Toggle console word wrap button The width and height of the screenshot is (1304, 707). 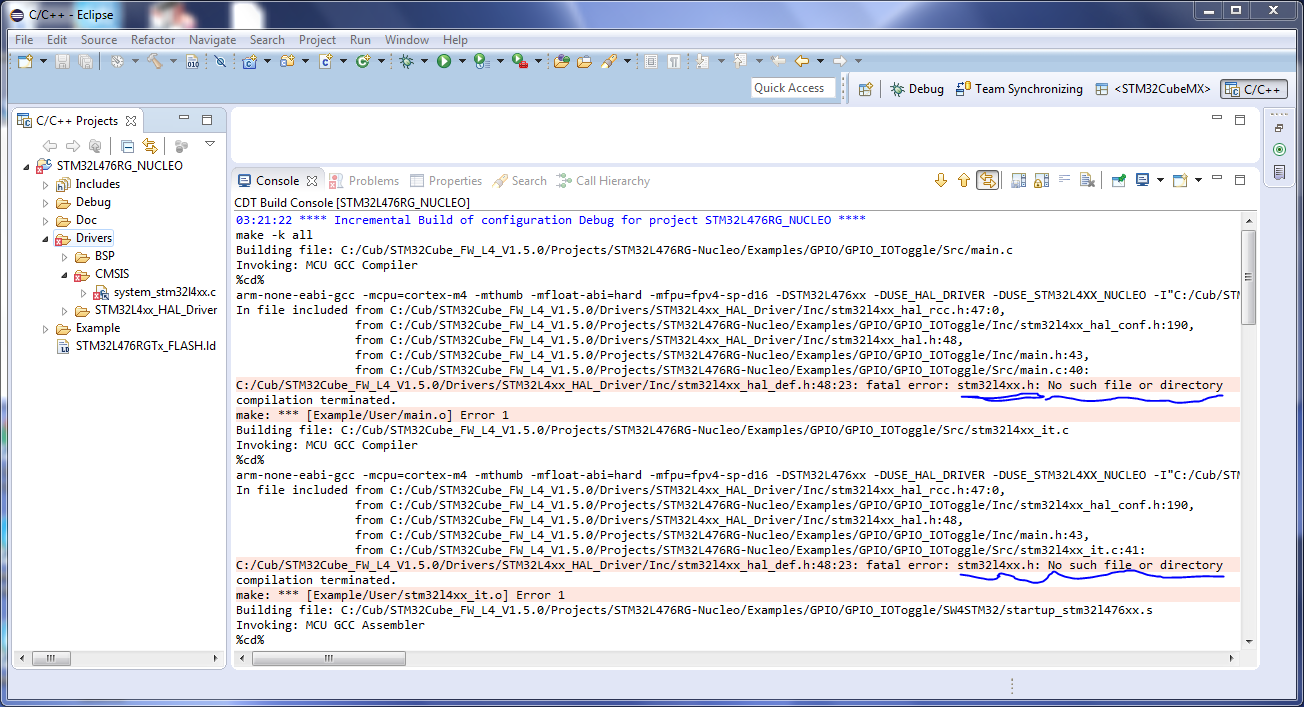coord(1064,181)
